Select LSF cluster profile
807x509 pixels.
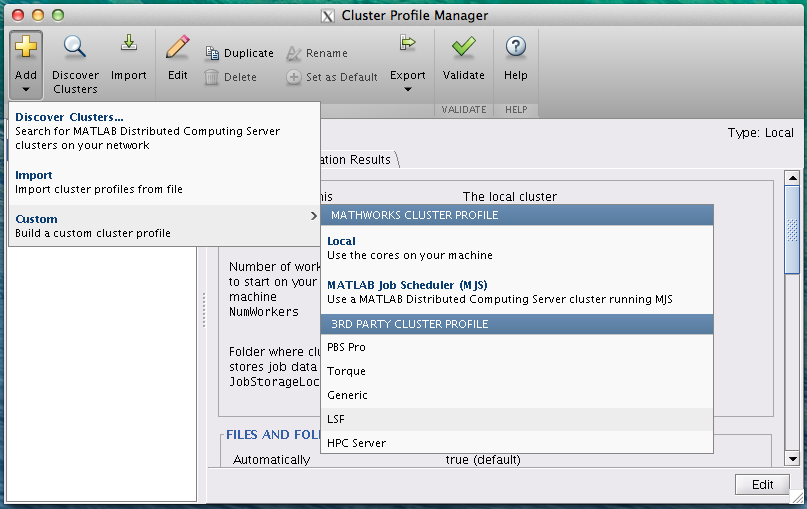coord(517,419)
